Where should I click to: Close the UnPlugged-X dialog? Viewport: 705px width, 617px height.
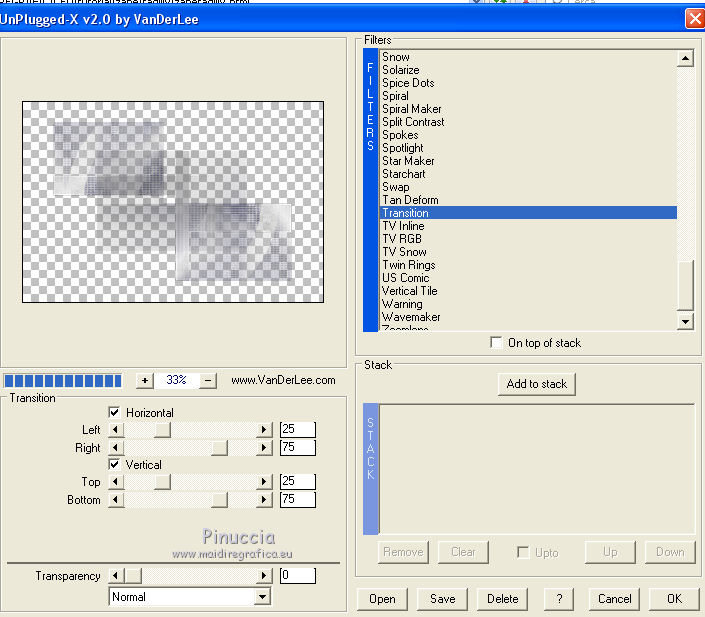695,19
